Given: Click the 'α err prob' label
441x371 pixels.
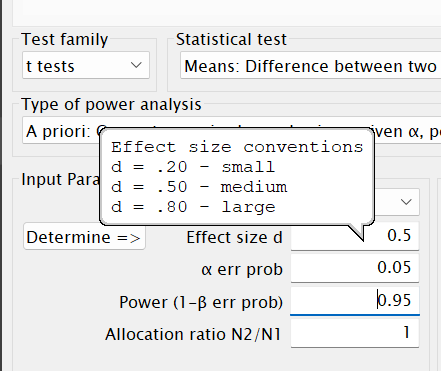Looking at the screenshot, I should point(242,270).
